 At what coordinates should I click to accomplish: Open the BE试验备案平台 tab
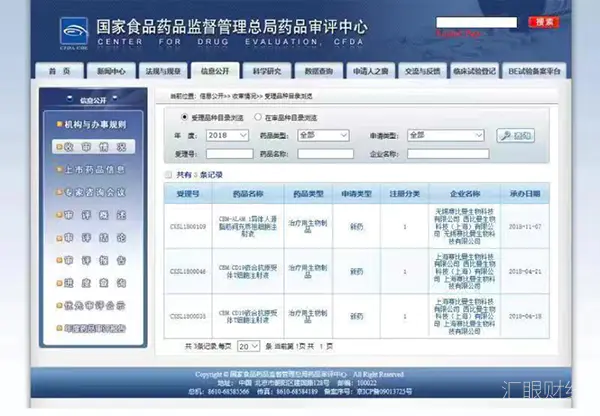(x=534, y=71)
